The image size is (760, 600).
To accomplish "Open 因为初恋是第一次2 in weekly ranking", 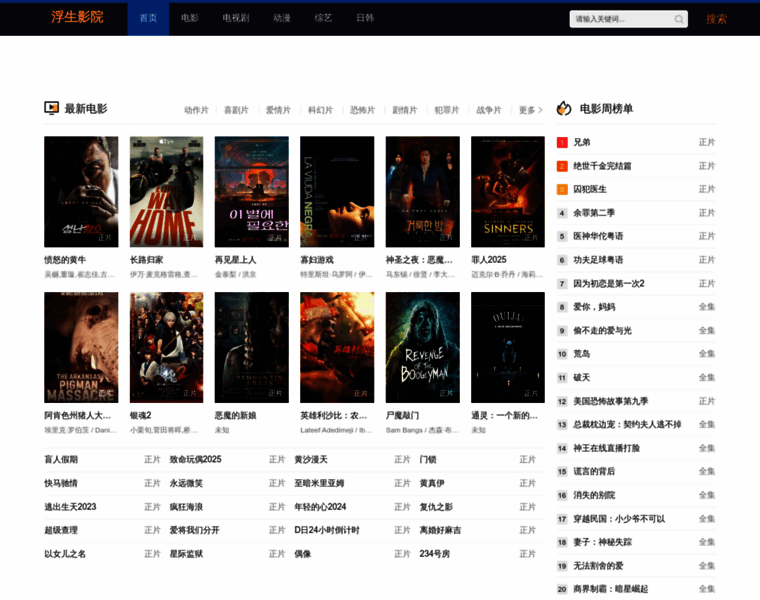I will (x=609, y=284).
